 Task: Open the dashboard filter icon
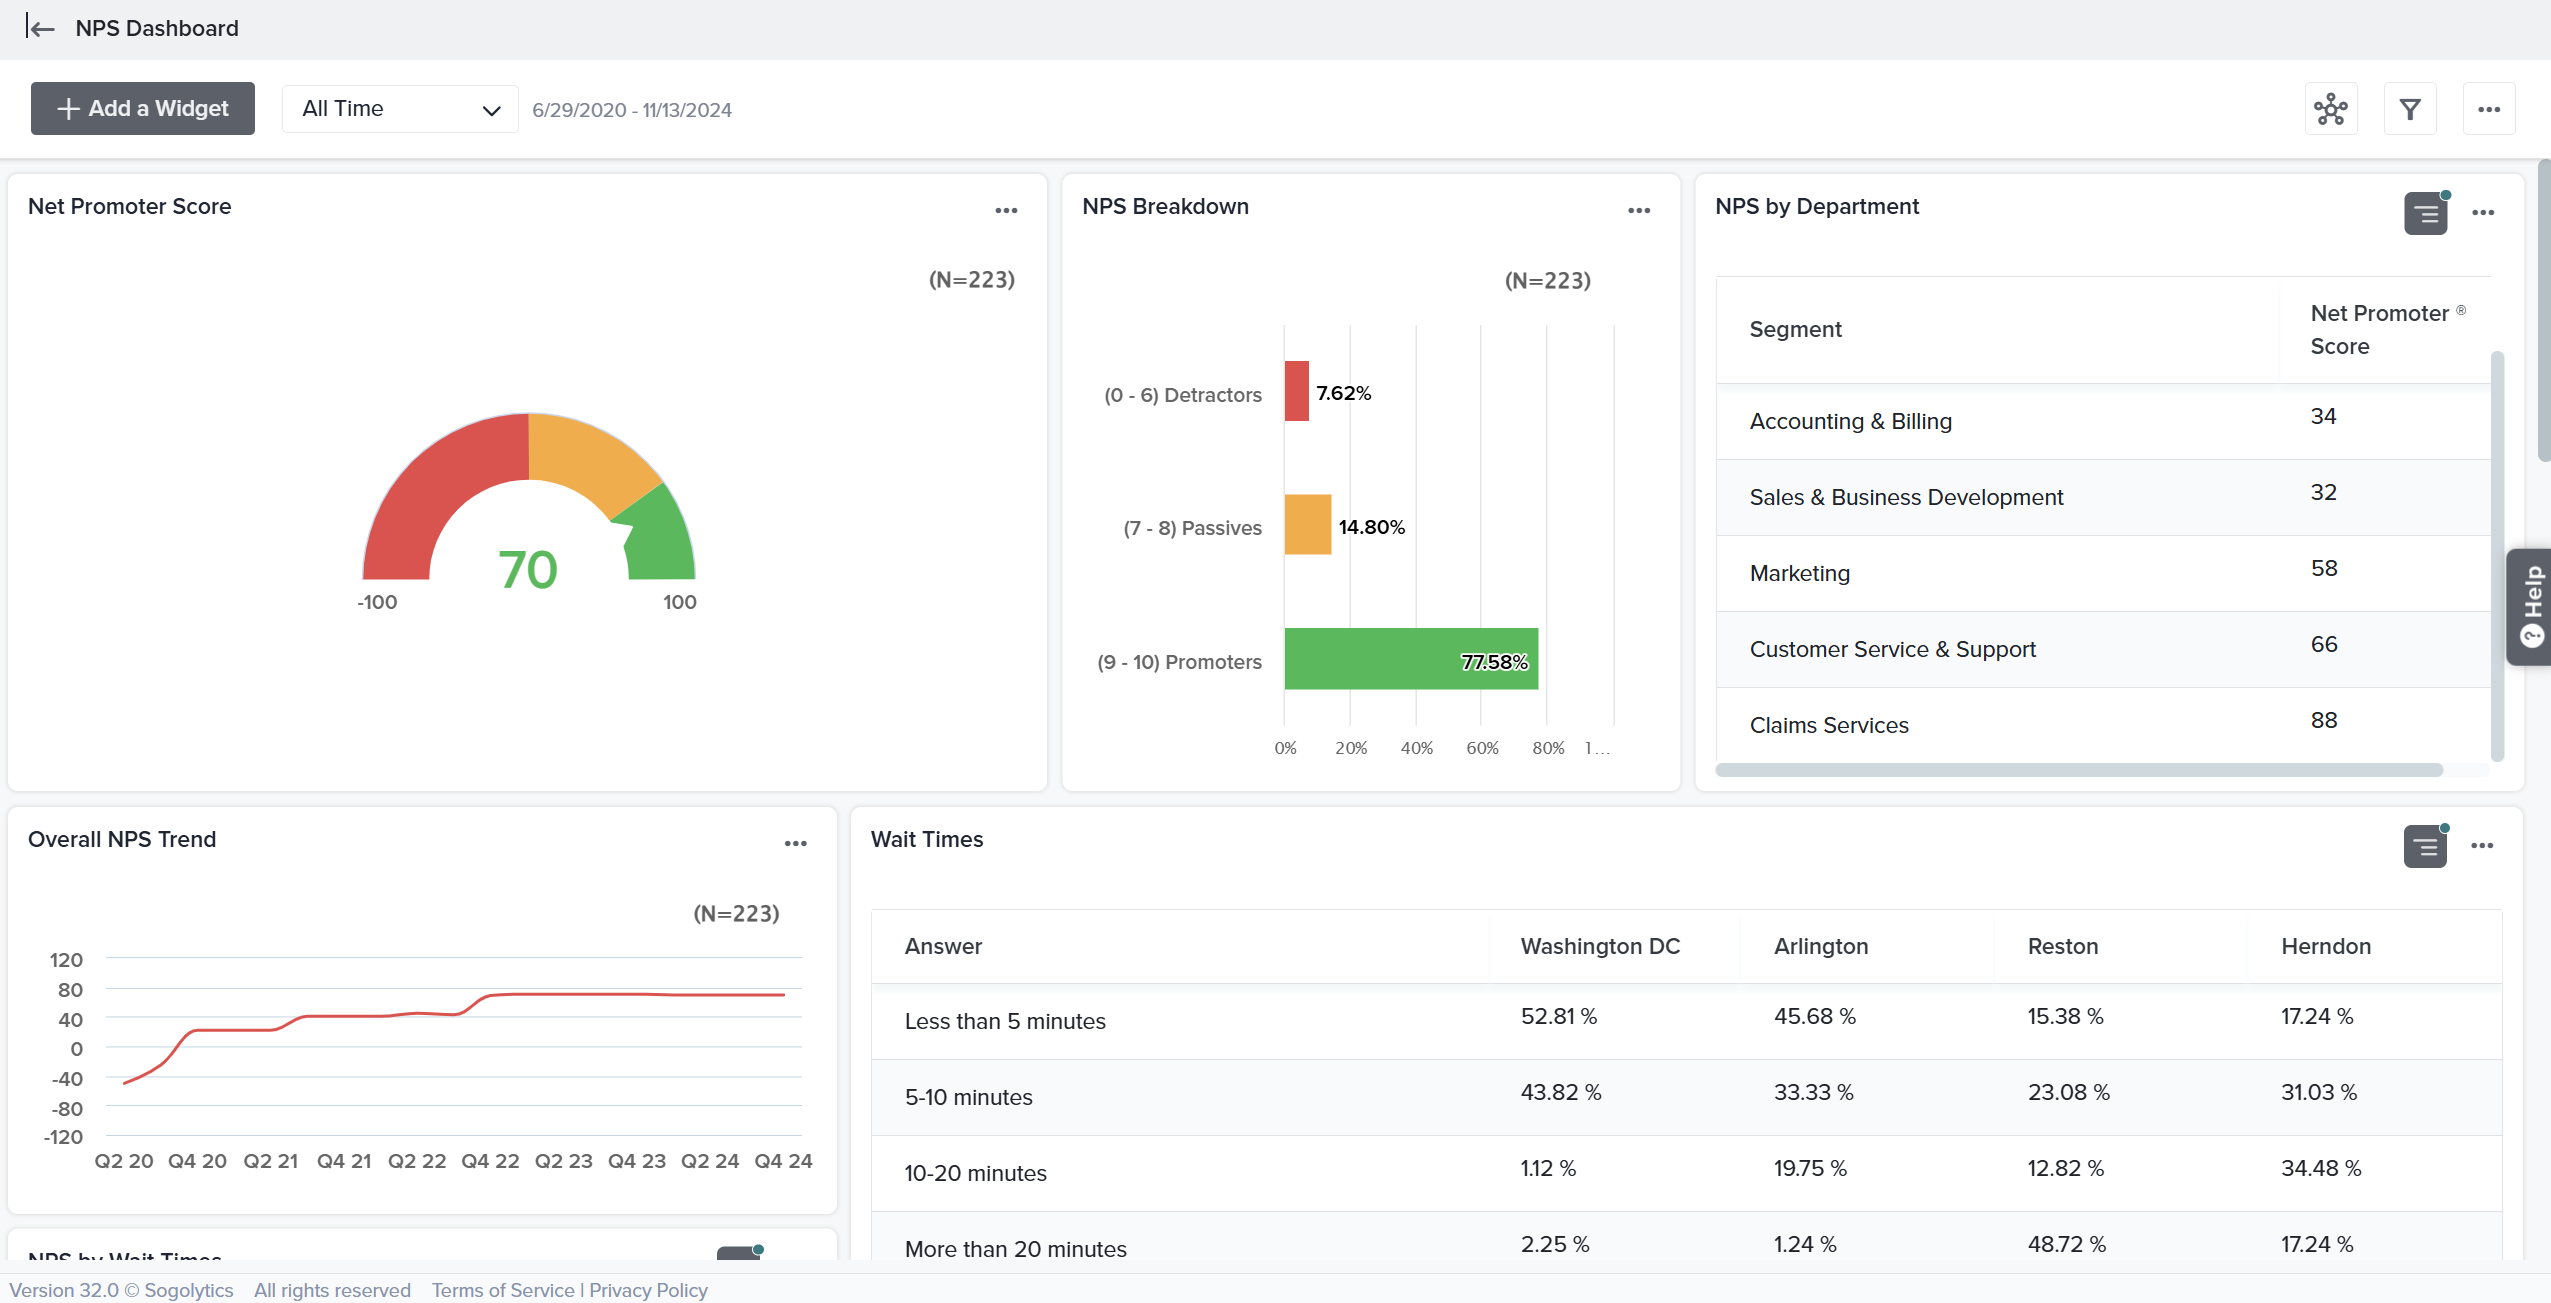click(x=2410, y=108)
